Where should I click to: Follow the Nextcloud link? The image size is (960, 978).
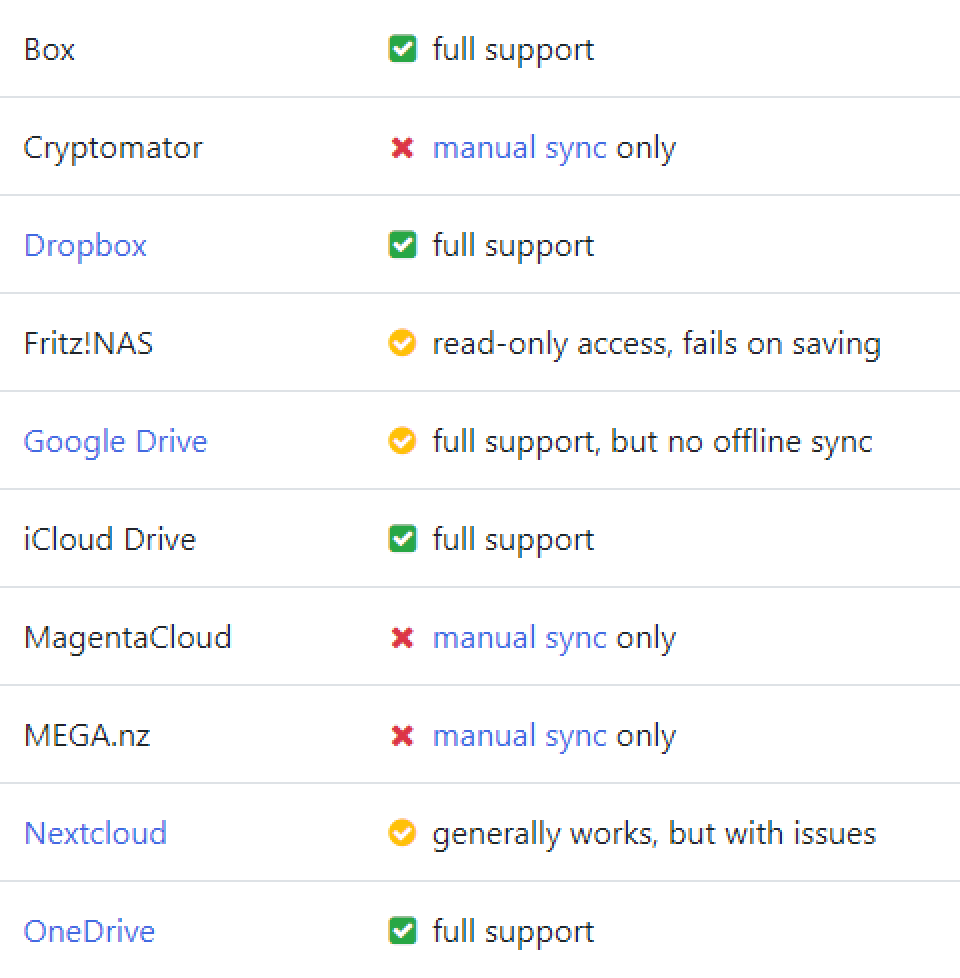tap(95, 833)
